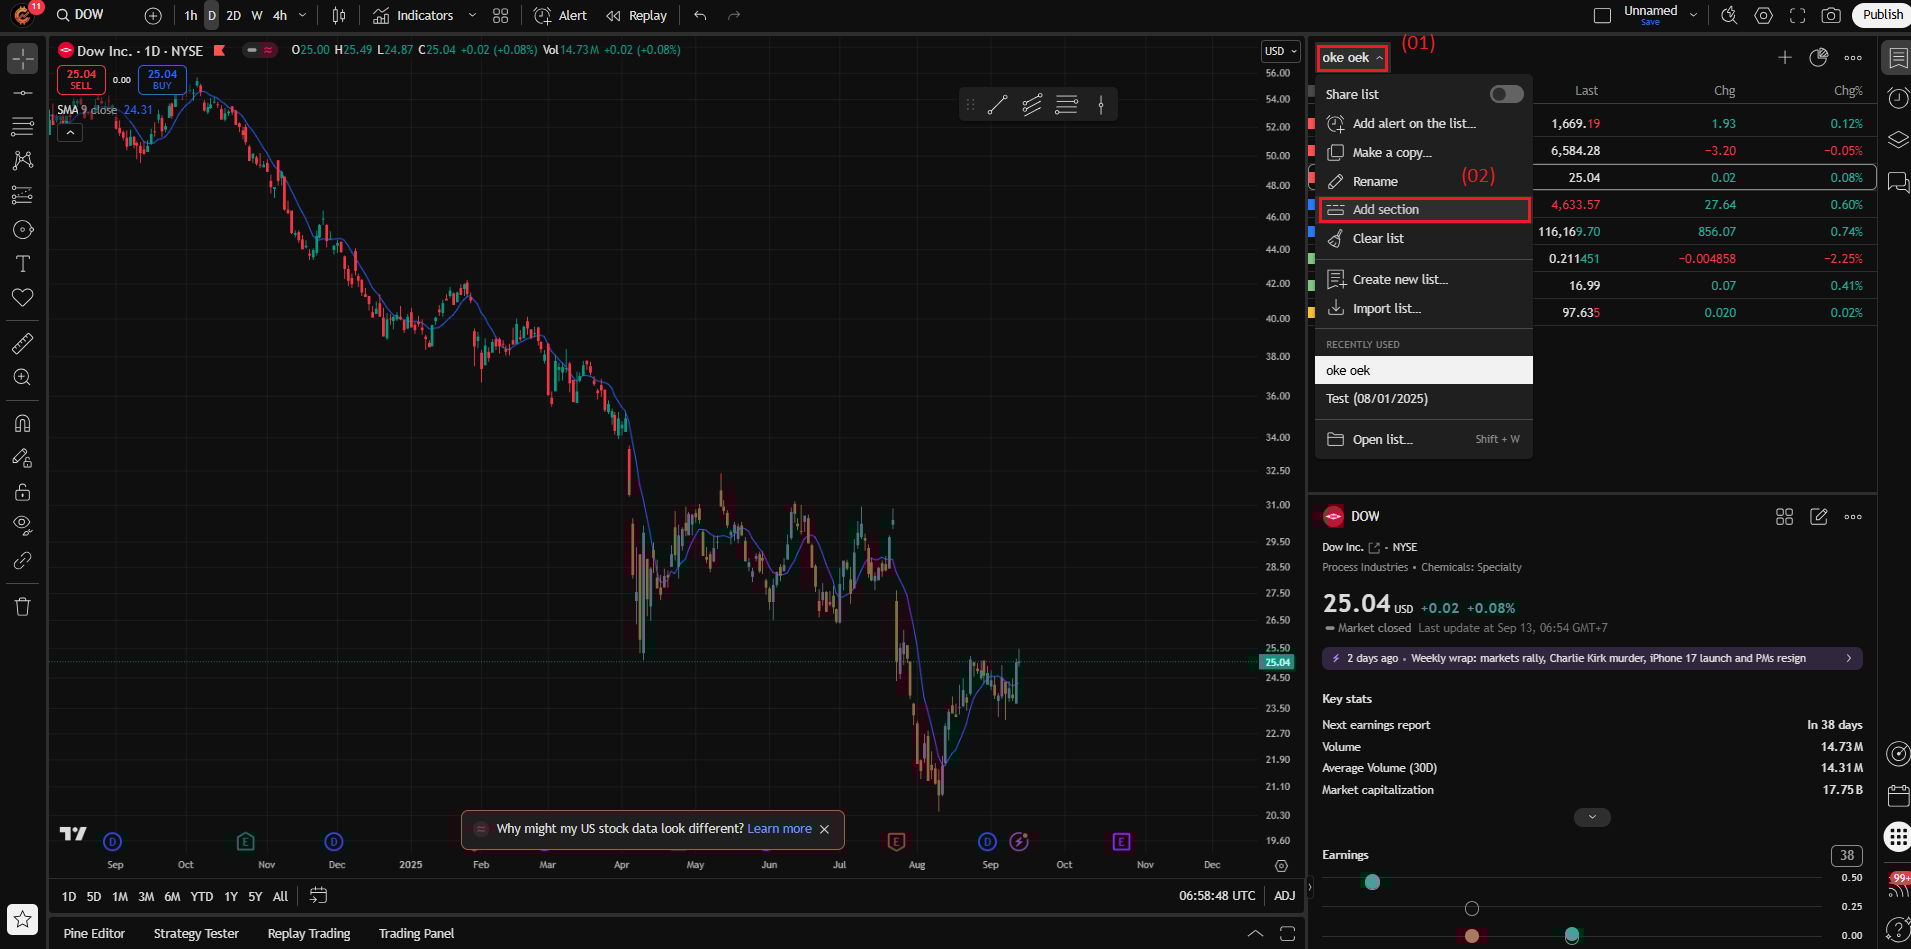Viewport: 1911px width, 949px height.
Task: Select the crosshair cursor tool
Action: point(23,58)
